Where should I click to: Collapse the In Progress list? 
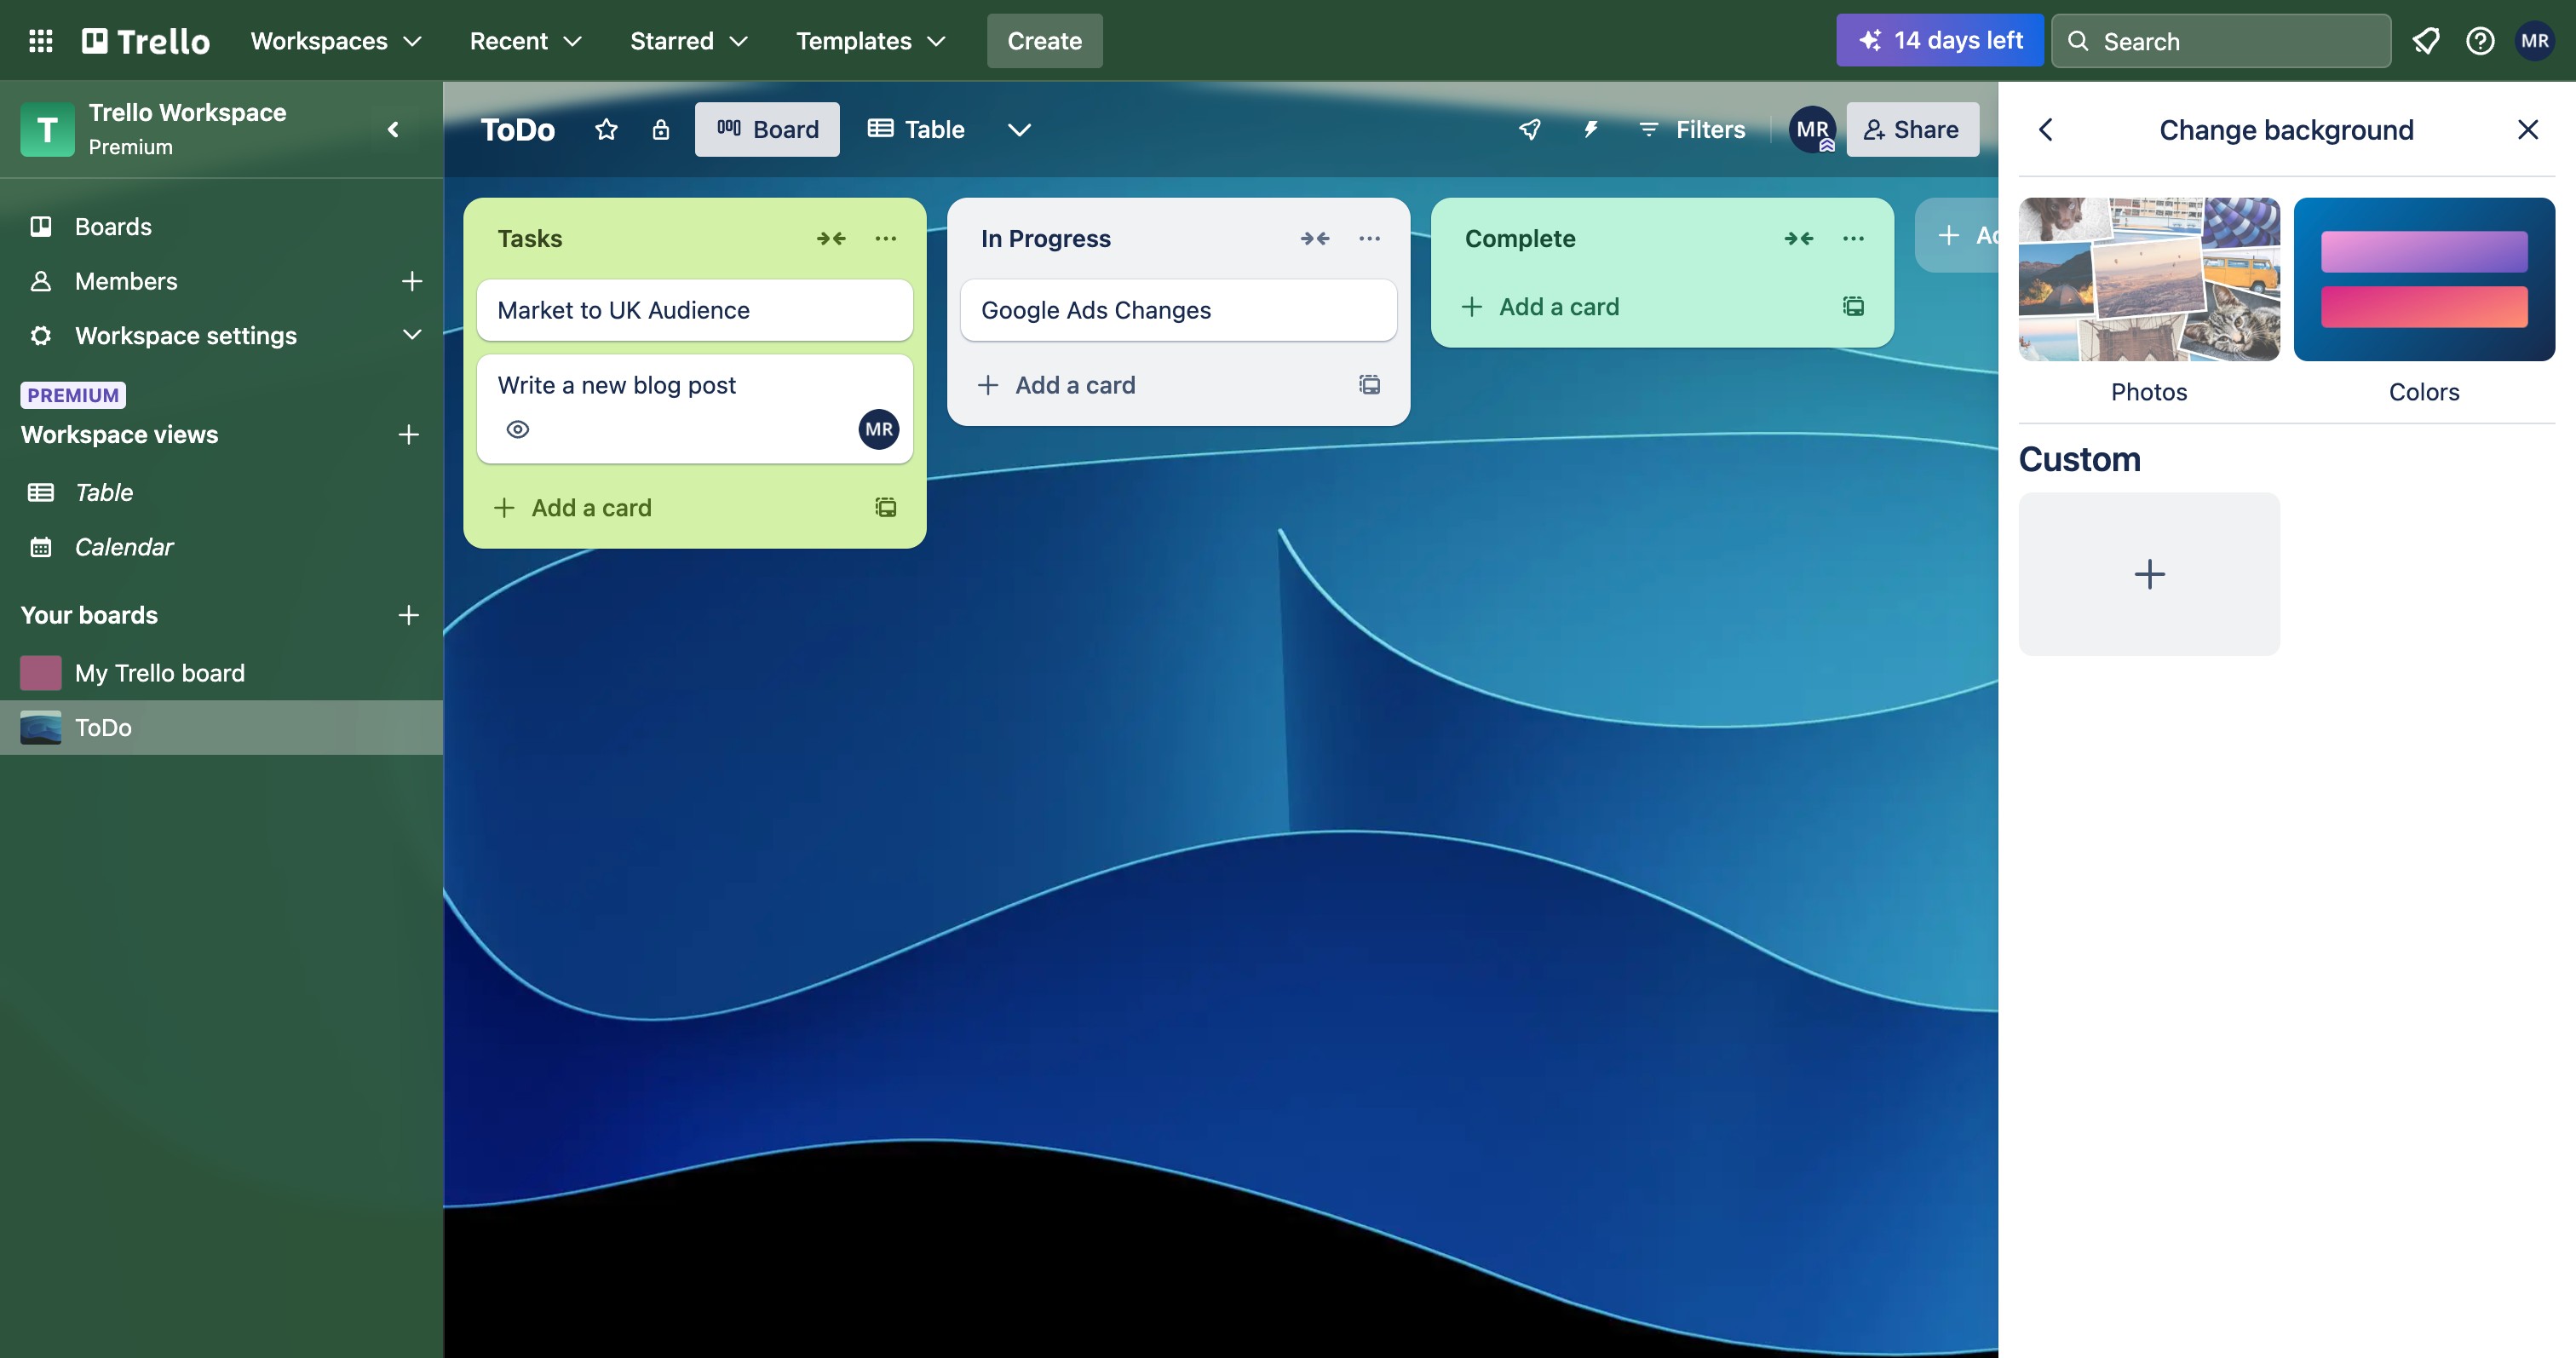click(1315, 238)
